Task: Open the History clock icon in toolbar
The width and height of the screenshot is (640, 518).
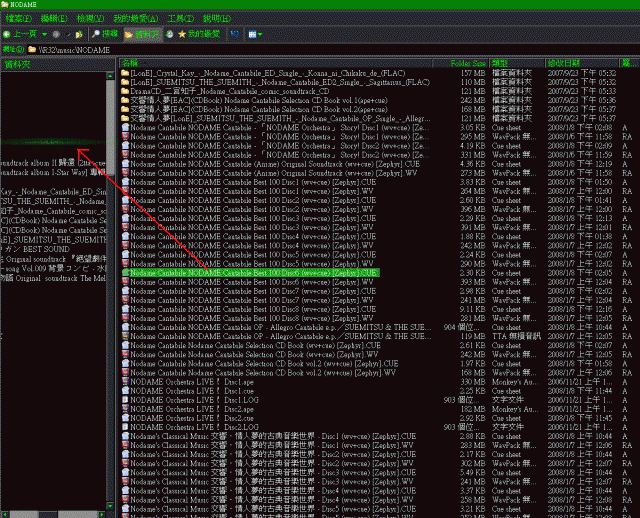Action: click(169, 34)
